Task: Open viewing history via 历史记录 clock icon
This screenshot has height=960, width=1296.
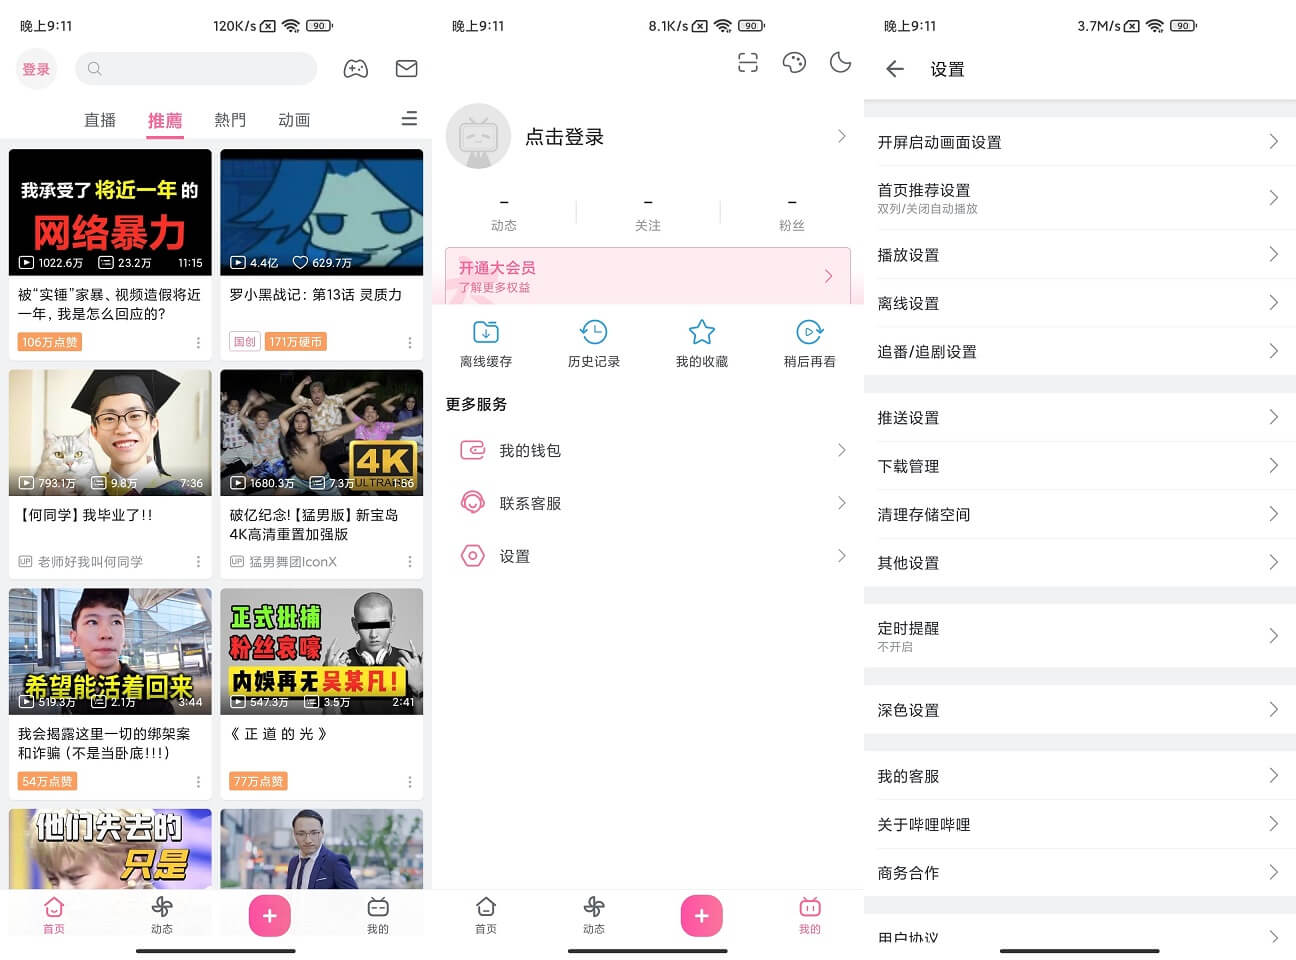Action: click(x=593, y=332)
